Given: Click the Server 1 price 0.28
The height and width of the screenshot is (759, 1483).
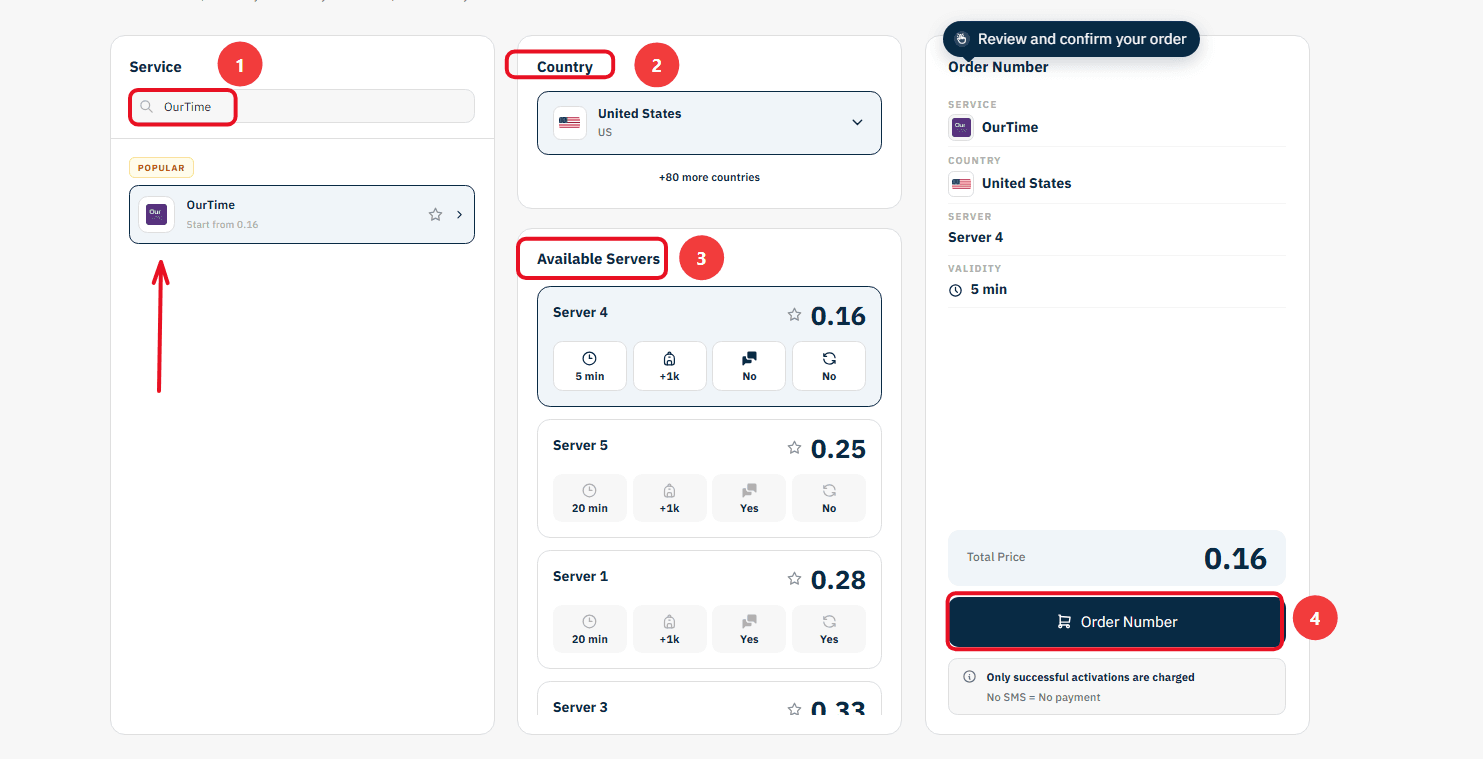Looking at the screenshot, I should pyautogui.click(x=838, y=580).
